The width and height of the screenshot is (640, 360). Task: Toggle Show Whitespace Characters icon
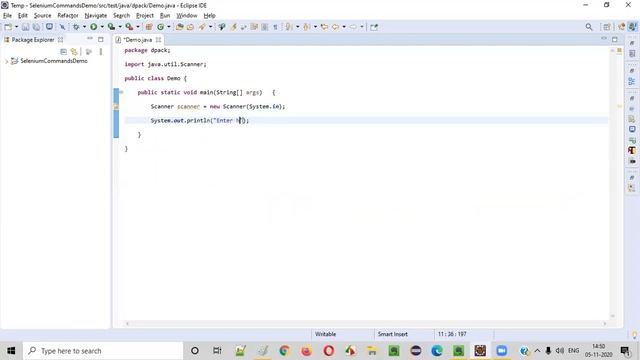pyautogui.click(x=276, y=27)
